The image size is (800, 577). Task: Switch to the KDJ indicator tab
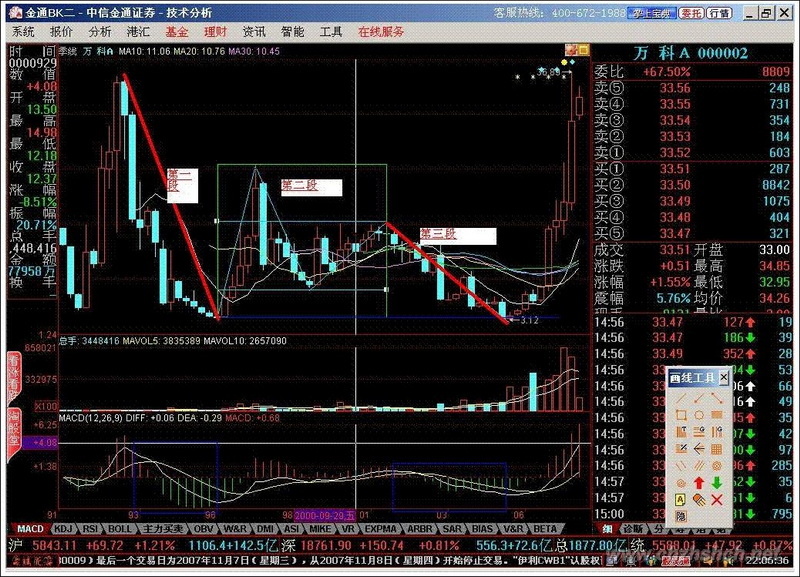point(63,528)
